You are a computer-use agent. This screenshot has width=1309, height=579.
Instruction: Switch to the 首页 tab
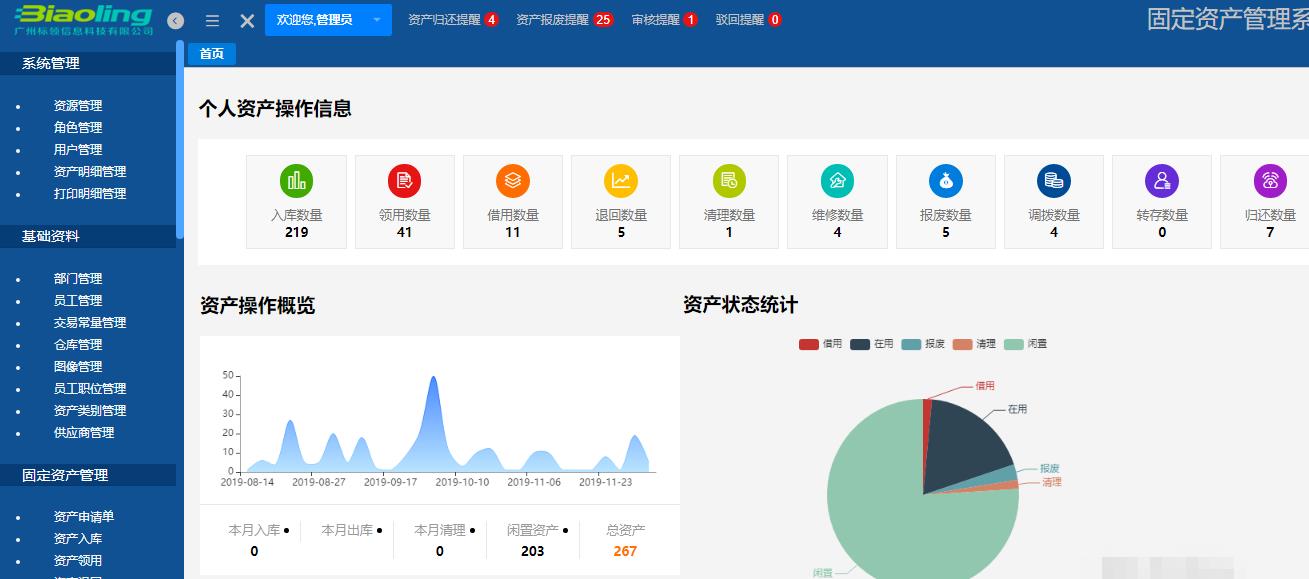point(210,54)
